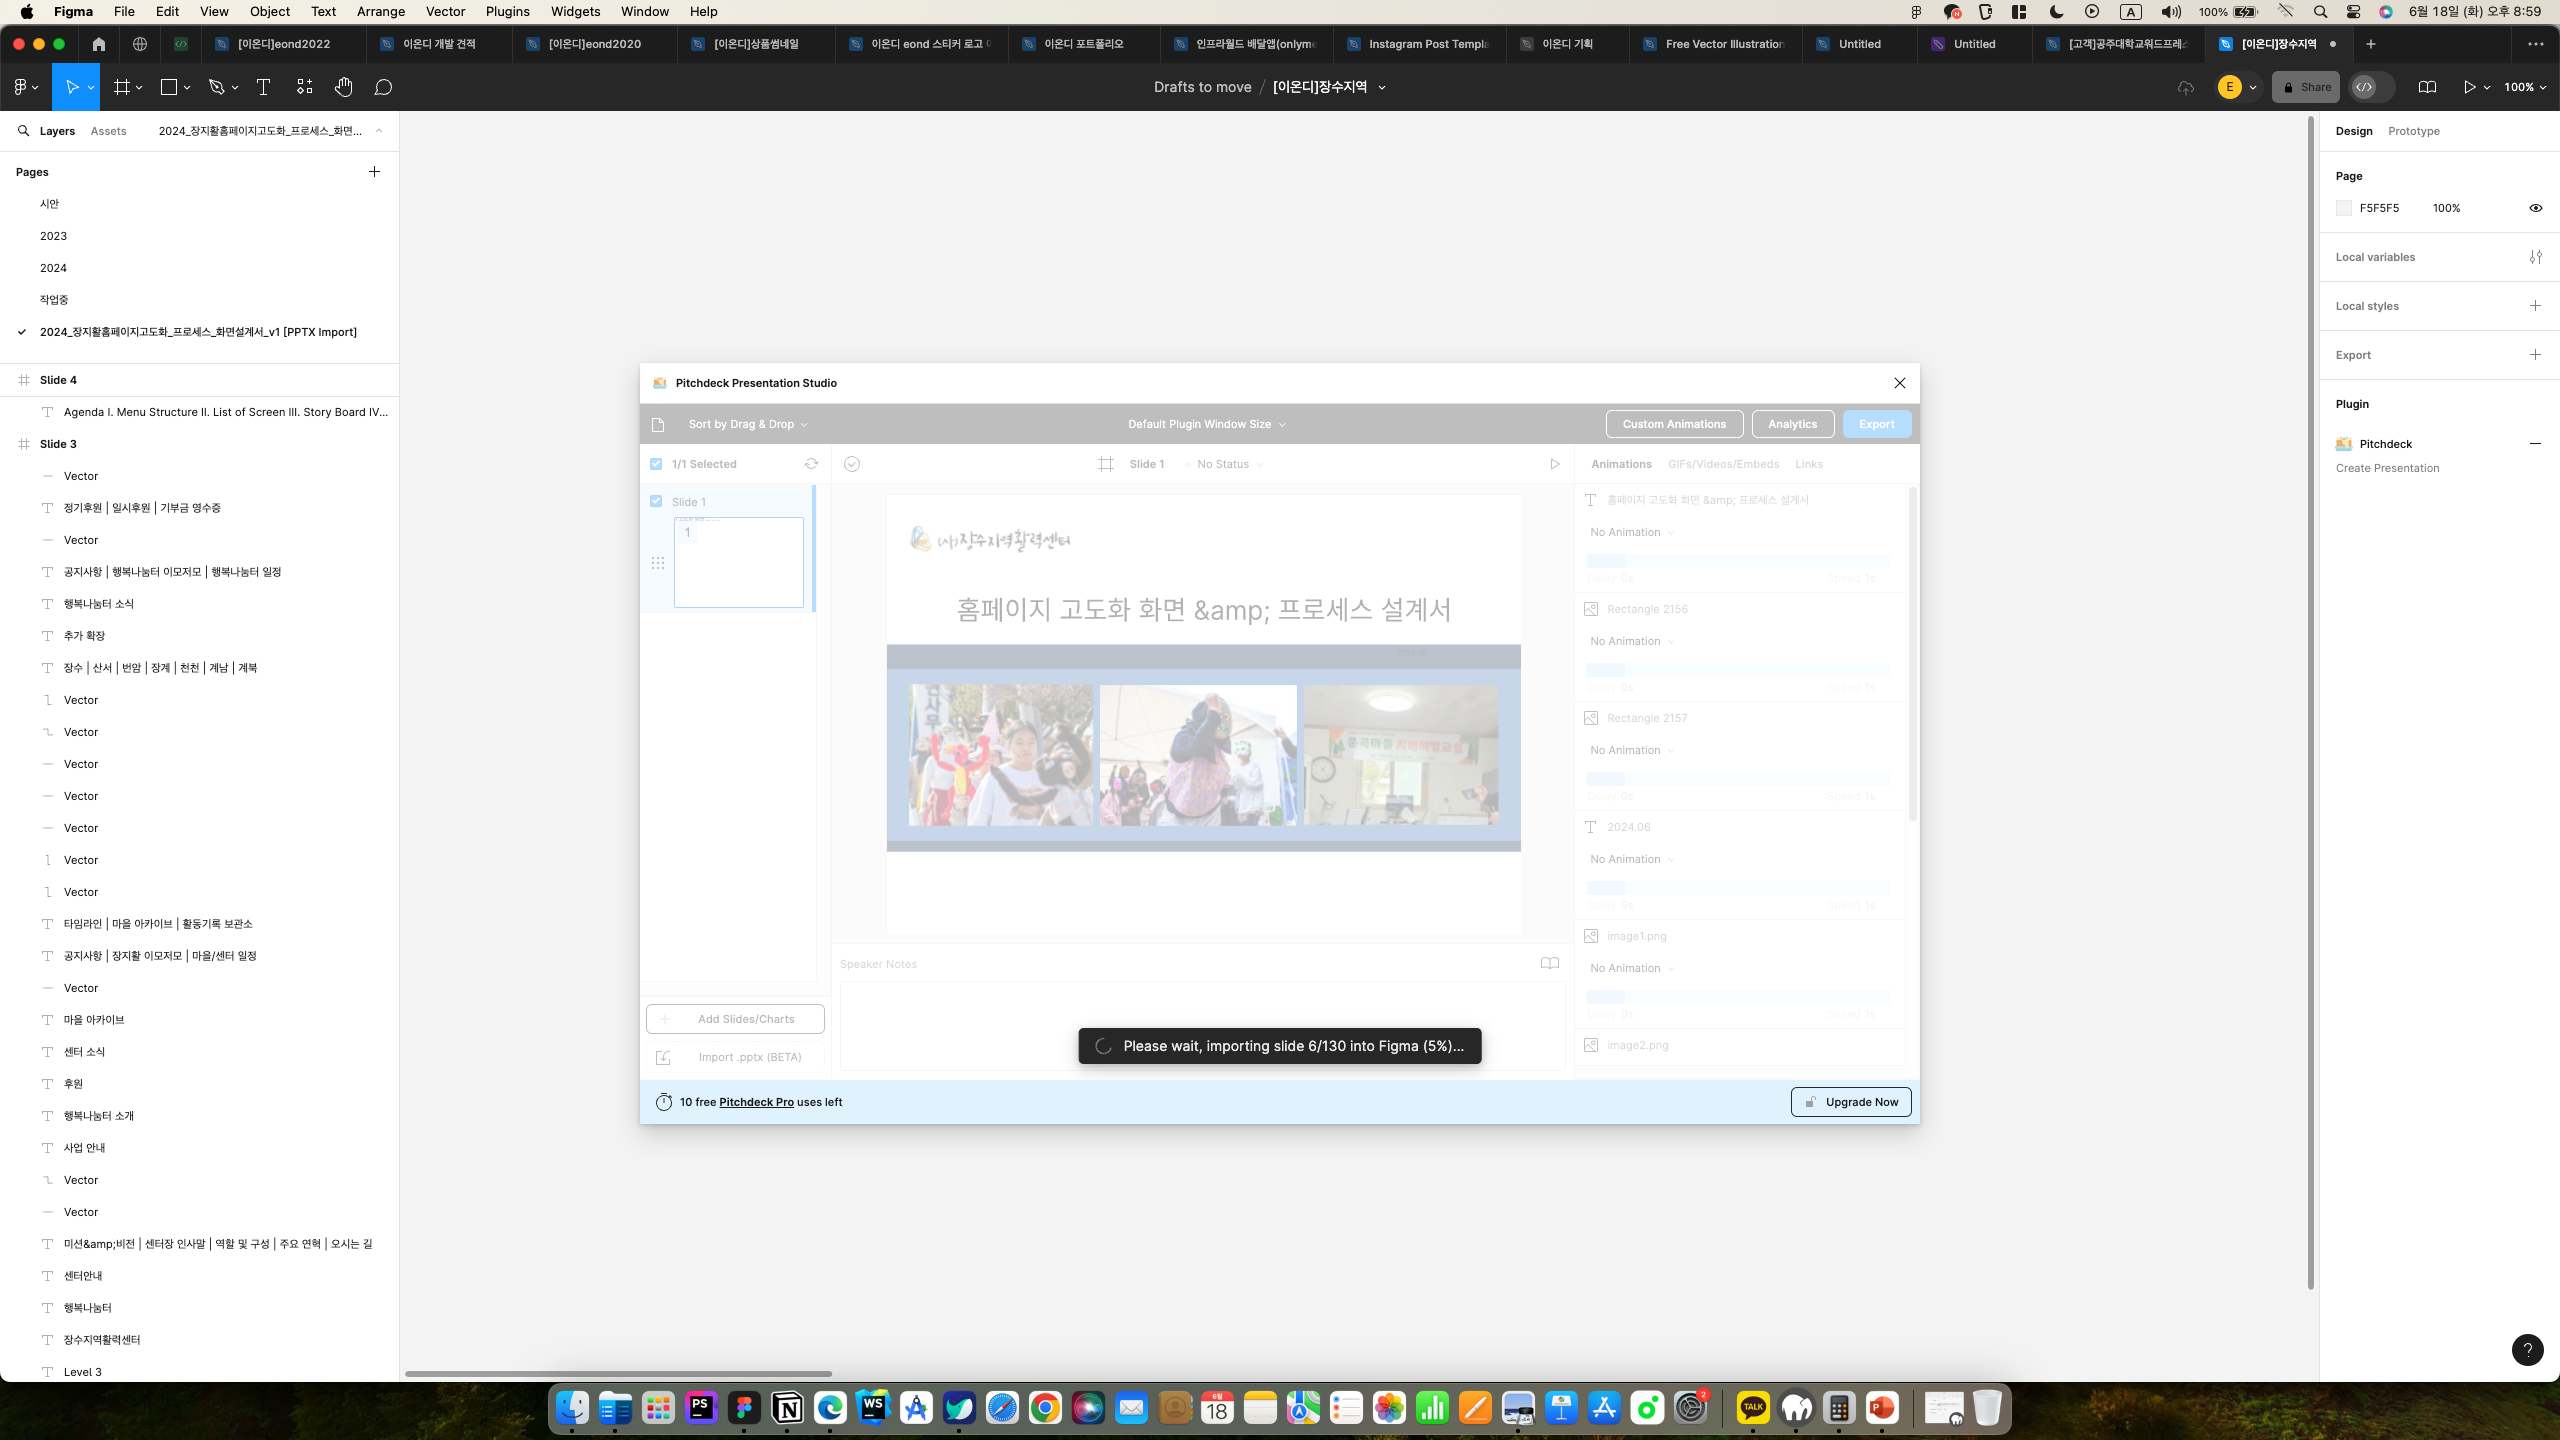Play the slide preview in Pitchdeck
2560x1440 pixels.
[1554, 464]
